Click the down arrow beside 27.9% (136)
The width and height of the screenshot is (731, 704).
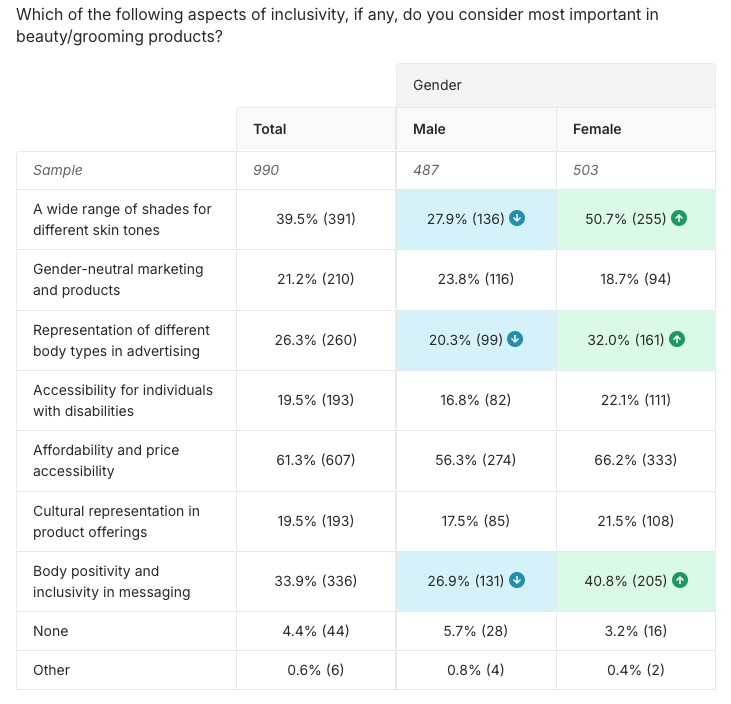click(x=517, y=219)
